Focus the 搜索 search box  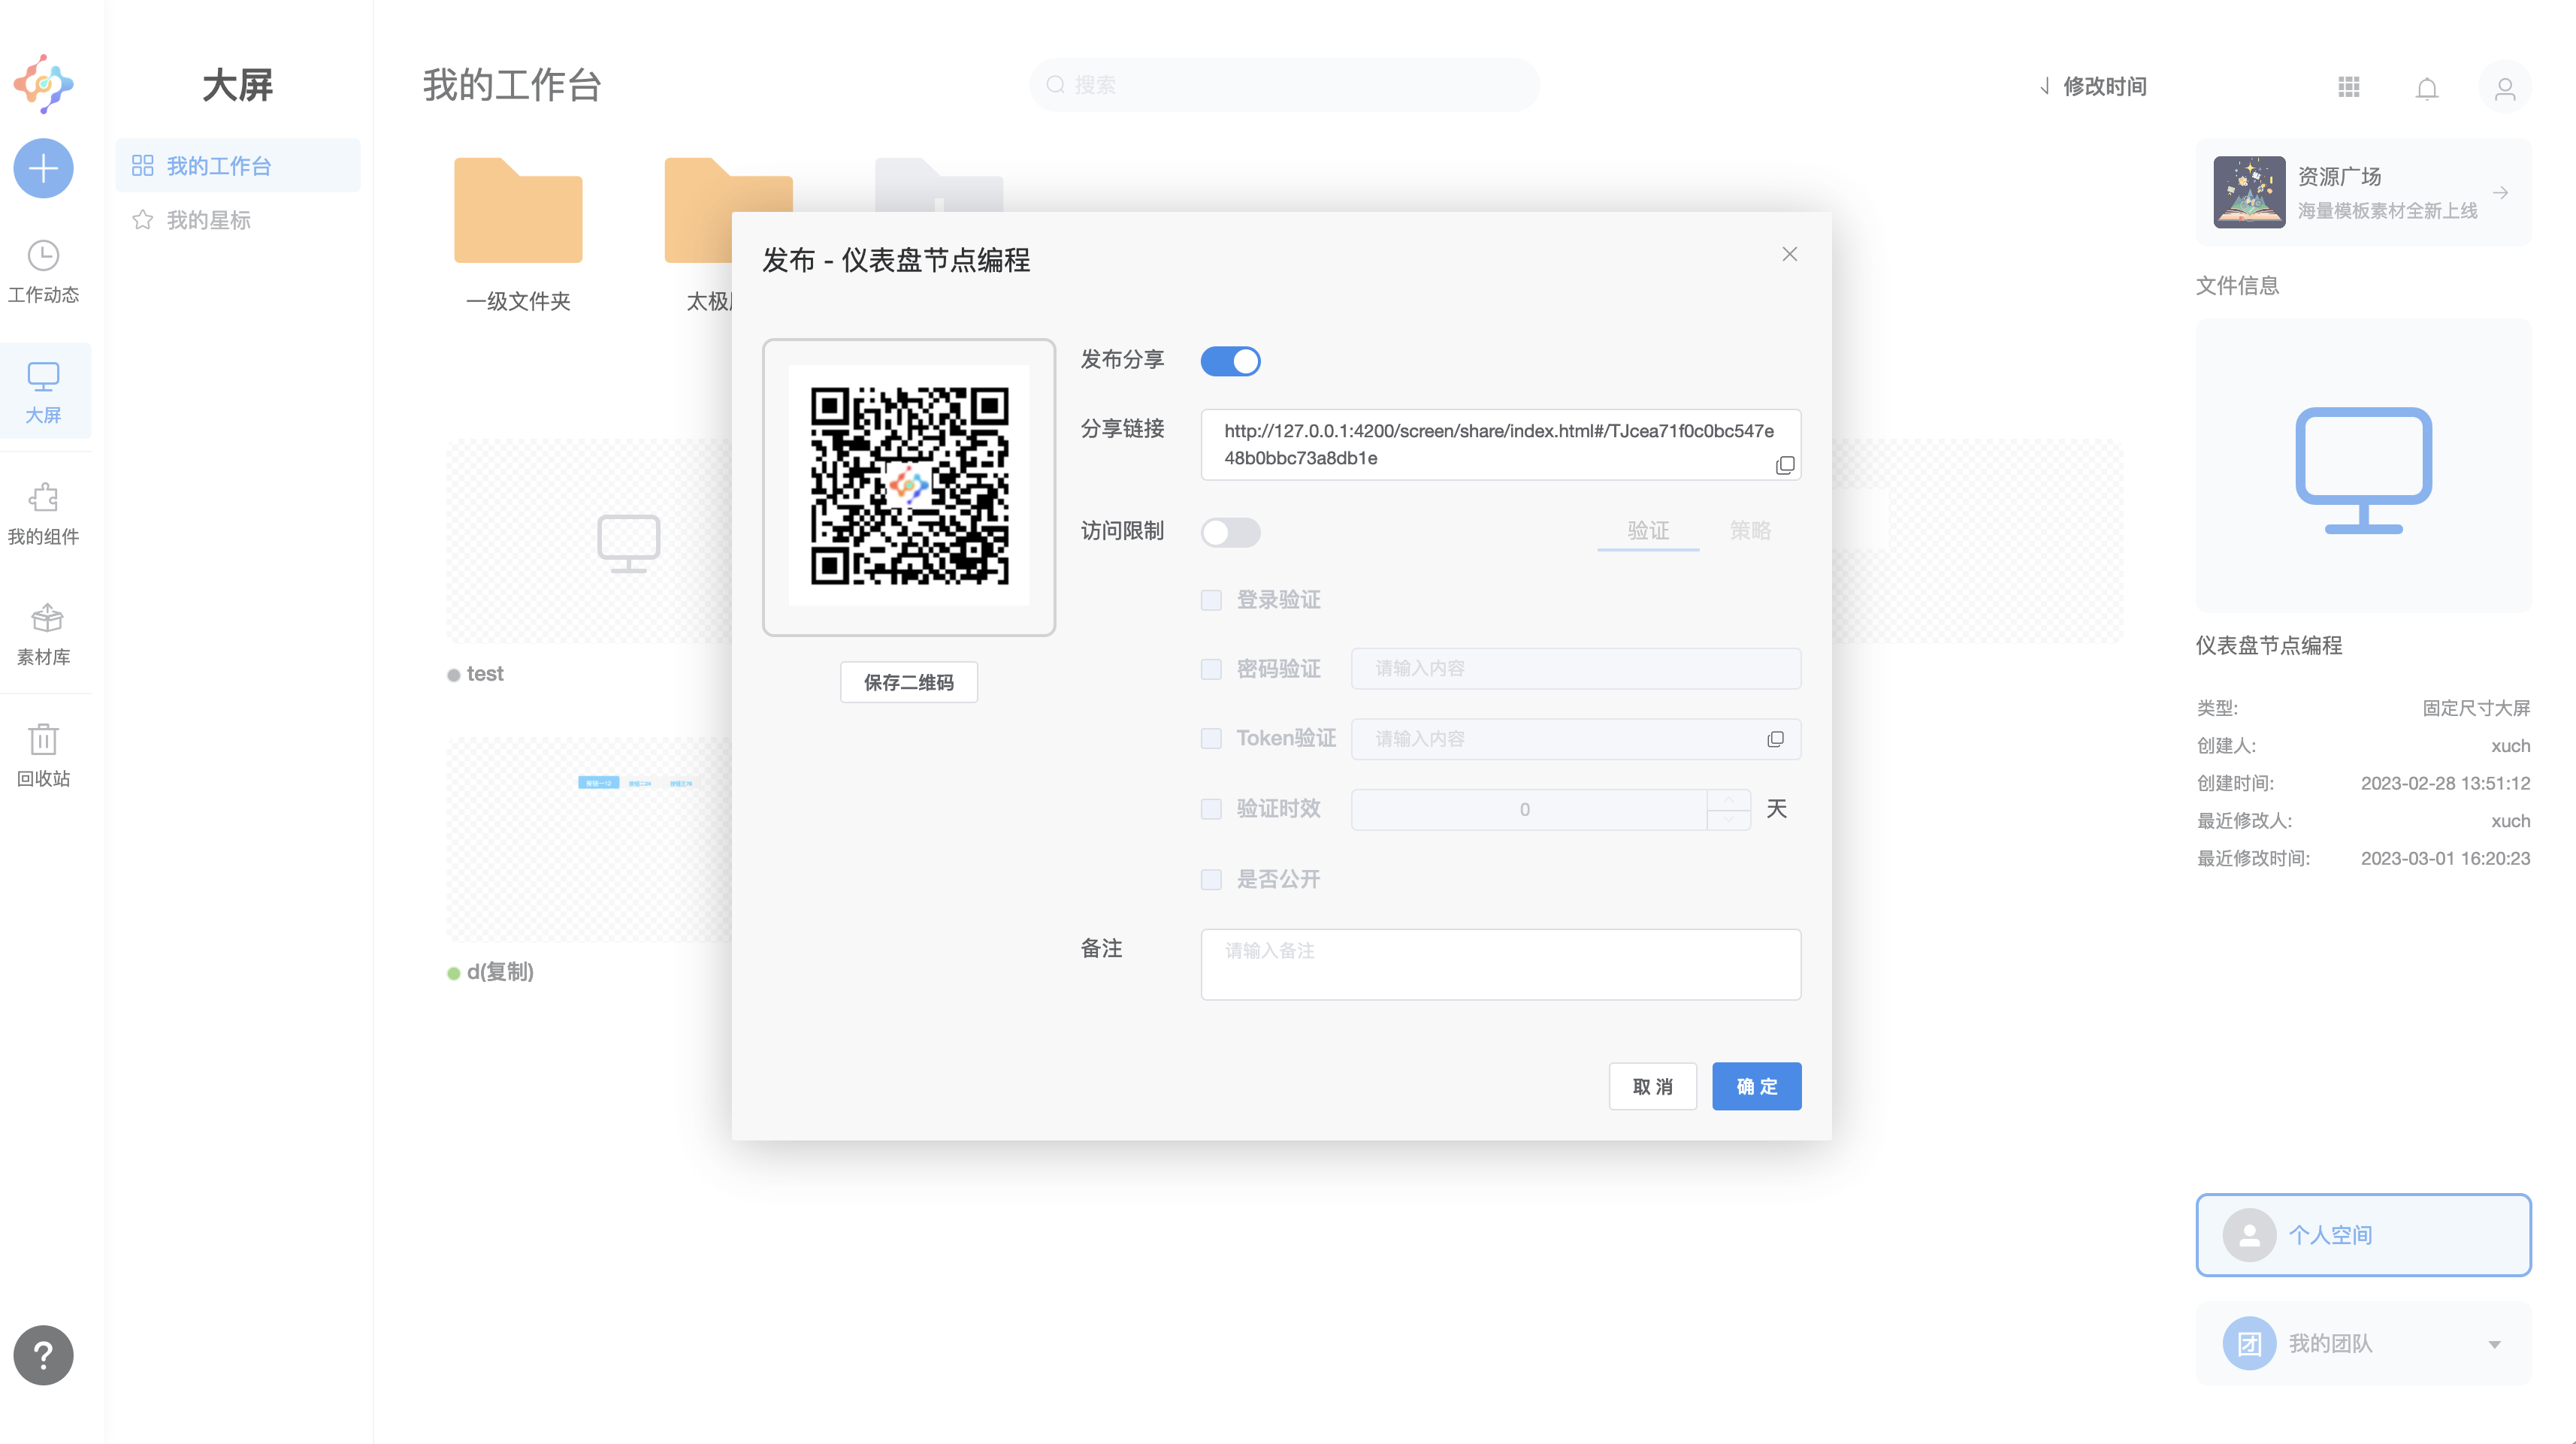point(1284,85)
